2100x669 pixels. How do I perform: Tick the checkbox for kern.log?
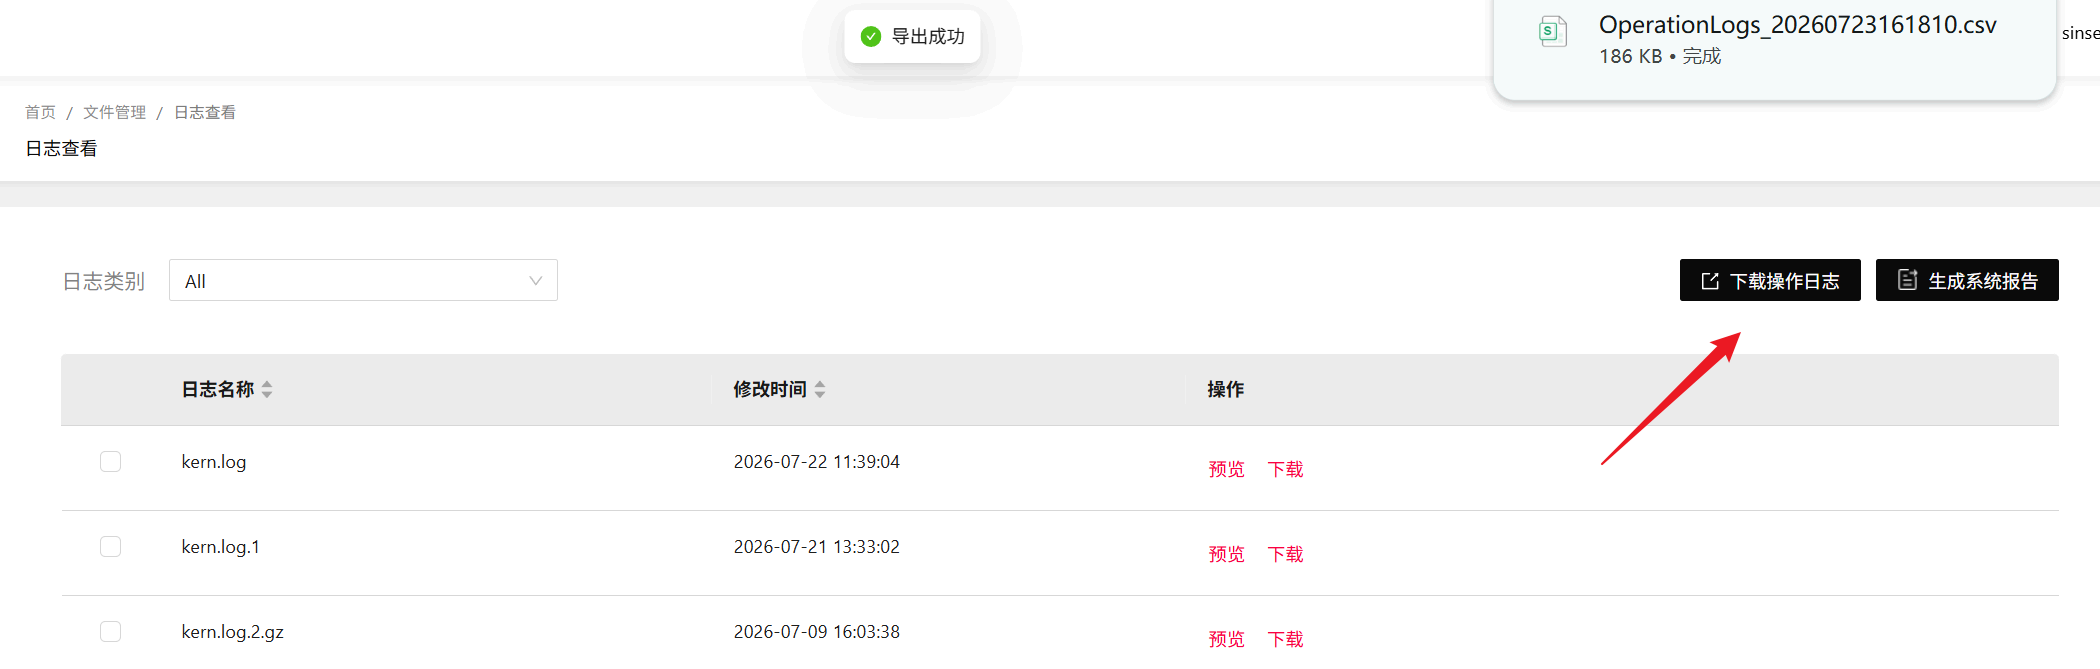[110, 461]
